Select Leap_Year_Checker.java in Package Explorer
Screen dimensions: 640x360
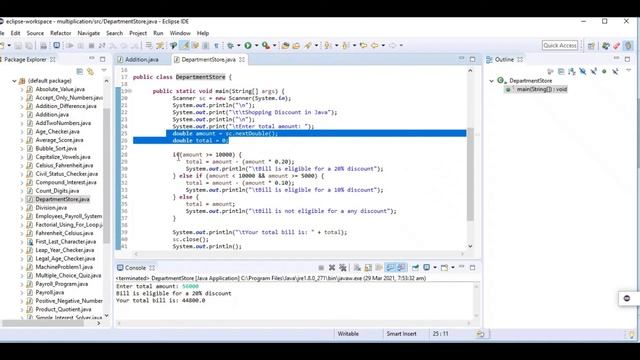point(64,250)
